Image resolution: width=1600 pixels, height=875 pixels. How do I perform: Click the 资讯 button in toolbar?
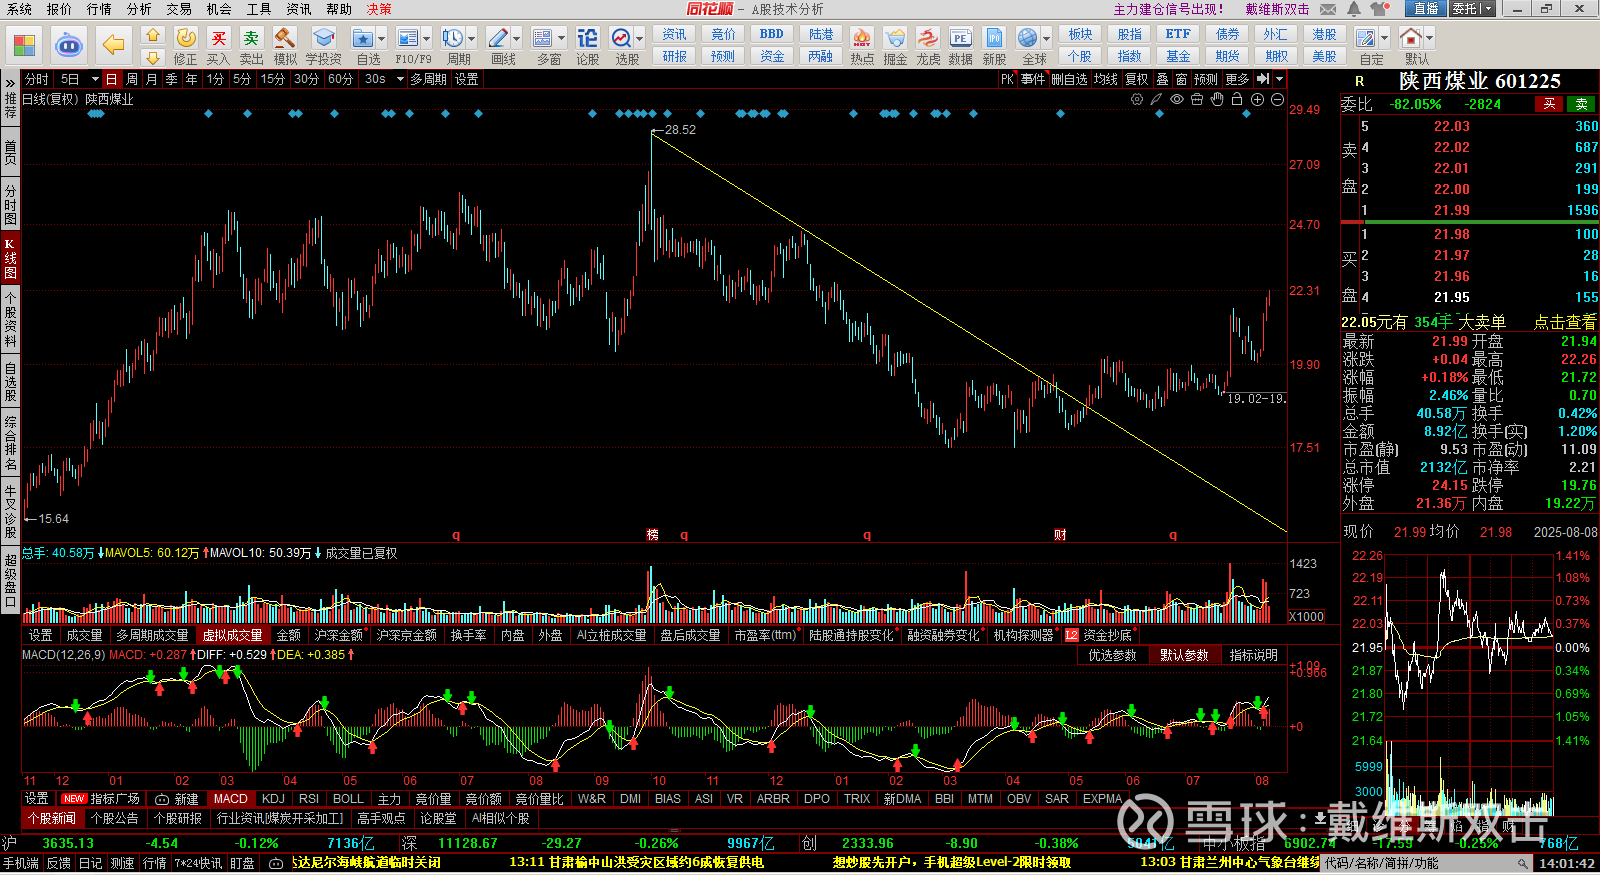tap(674, 34)
